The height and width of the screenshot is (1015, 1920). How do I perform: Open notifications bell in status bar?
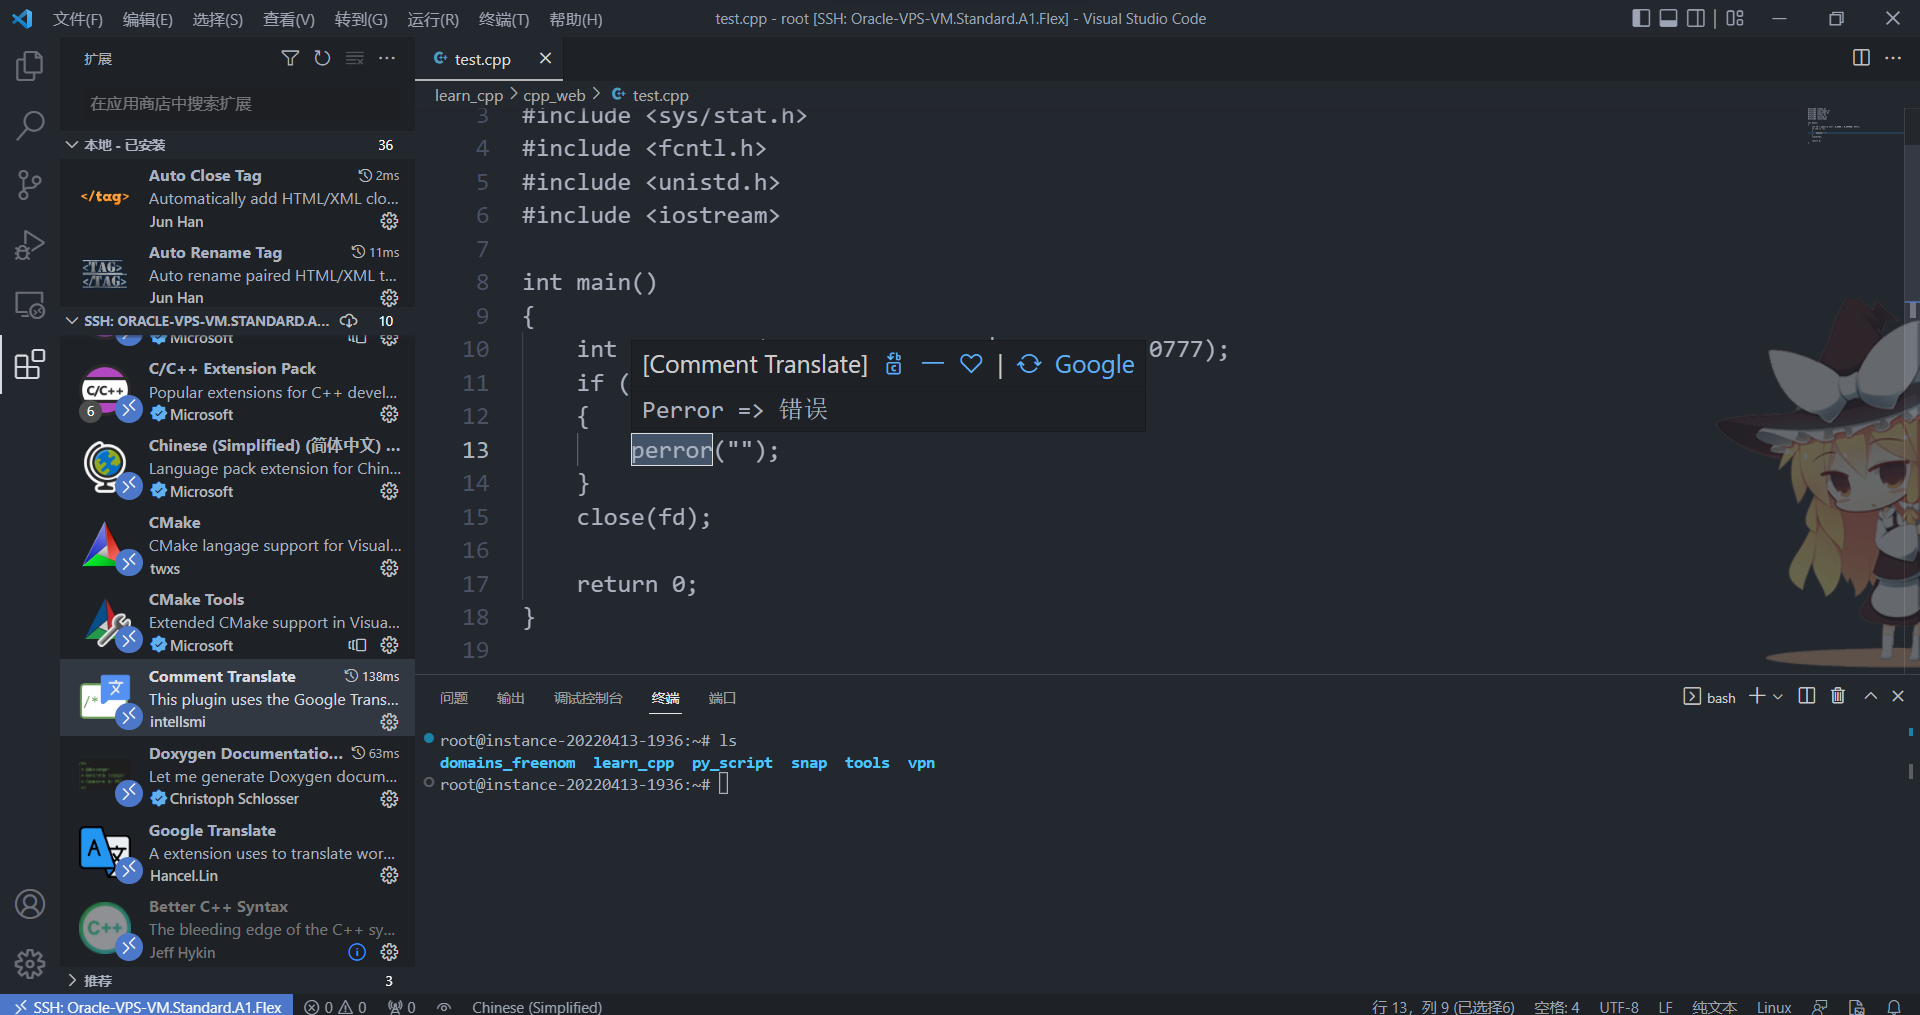coord(1896,1006)
